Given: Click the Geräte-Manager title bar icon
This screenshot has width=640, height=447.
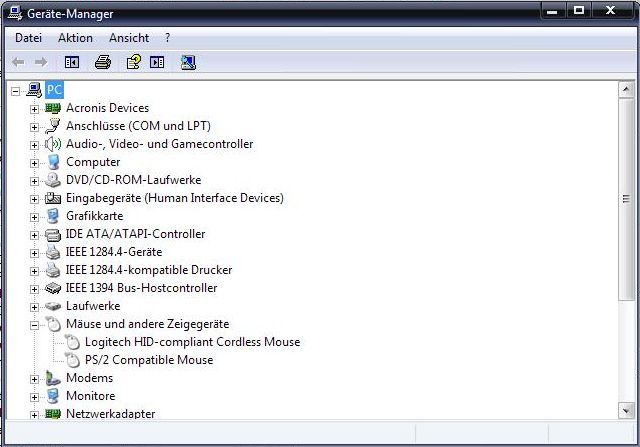Looking at the screenshot, I should point(15,13).
